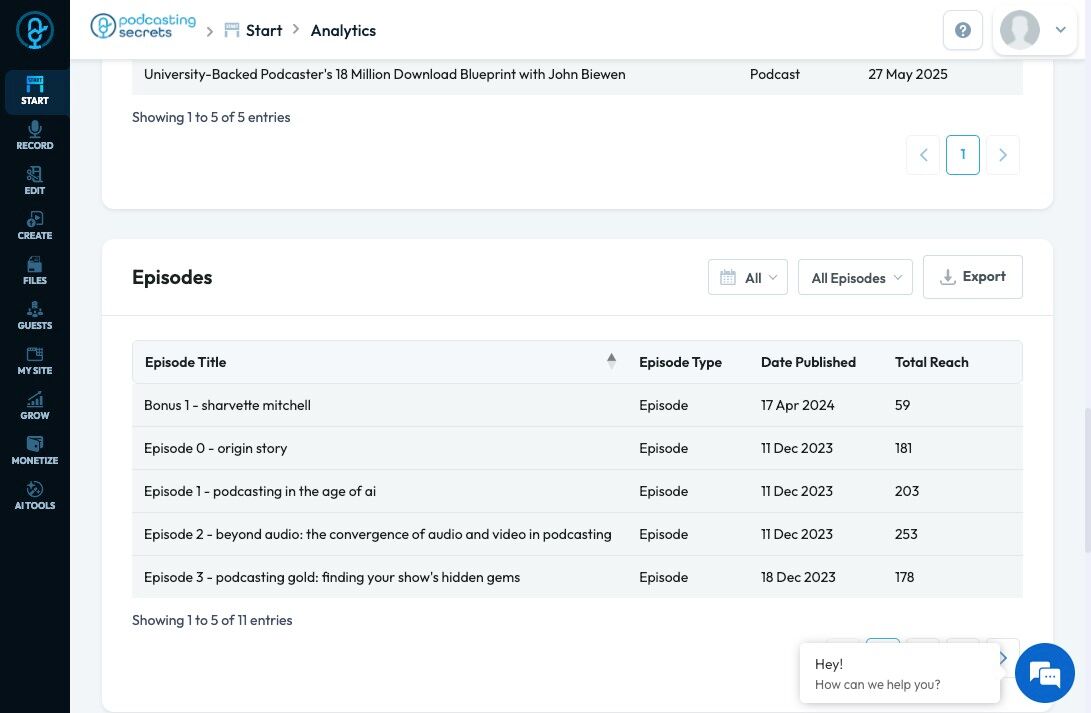Open the Edit section in sidebar

tap(35, 181)
